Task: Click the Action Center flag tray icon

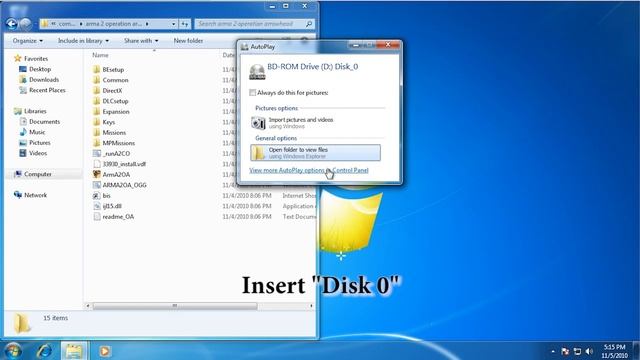Action: tap(565, 351)
